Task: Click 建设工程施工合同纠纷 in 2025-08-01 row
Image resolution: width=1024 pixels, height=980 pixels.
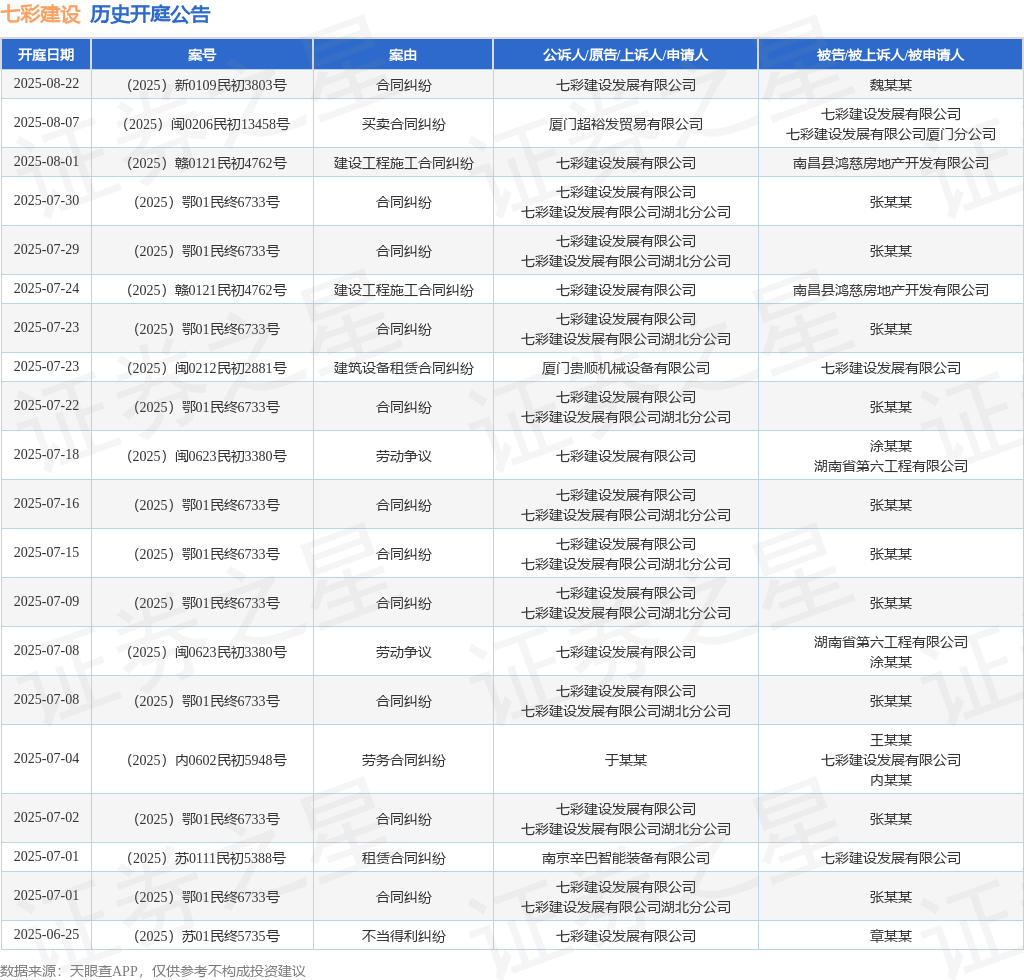Action: 404,163
